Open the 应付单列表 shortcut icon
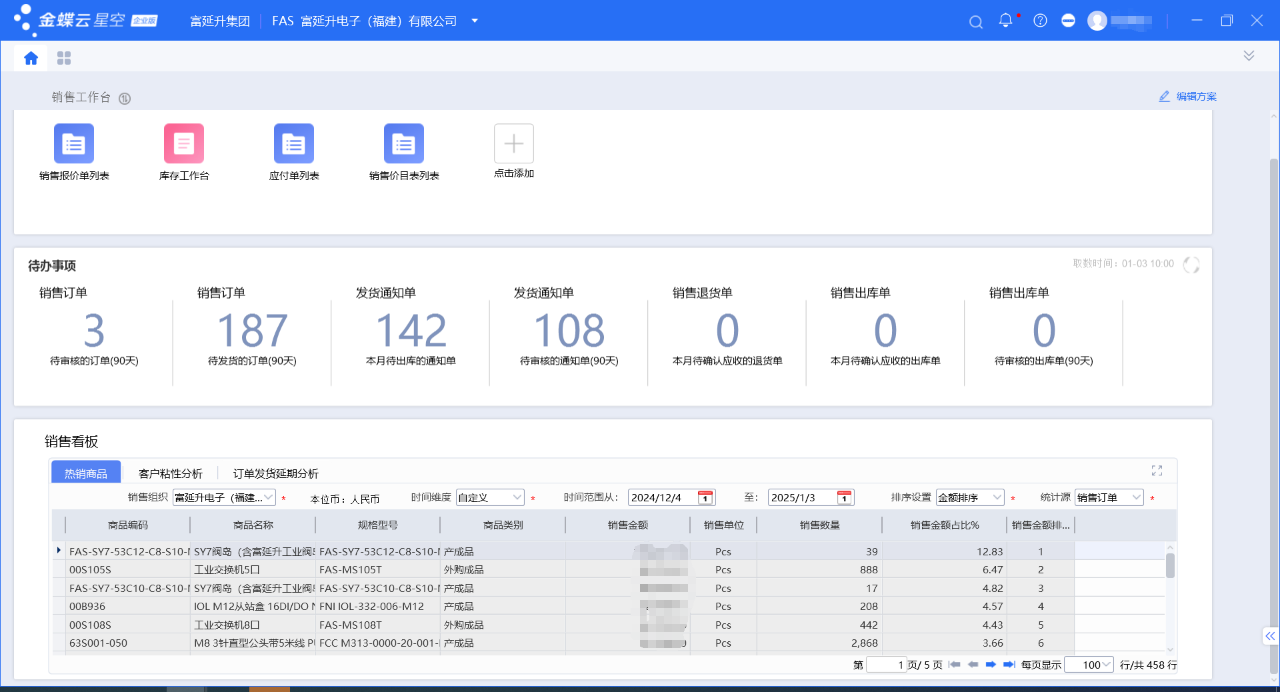This screenshot has height=692, width=1280. [294, 144]
